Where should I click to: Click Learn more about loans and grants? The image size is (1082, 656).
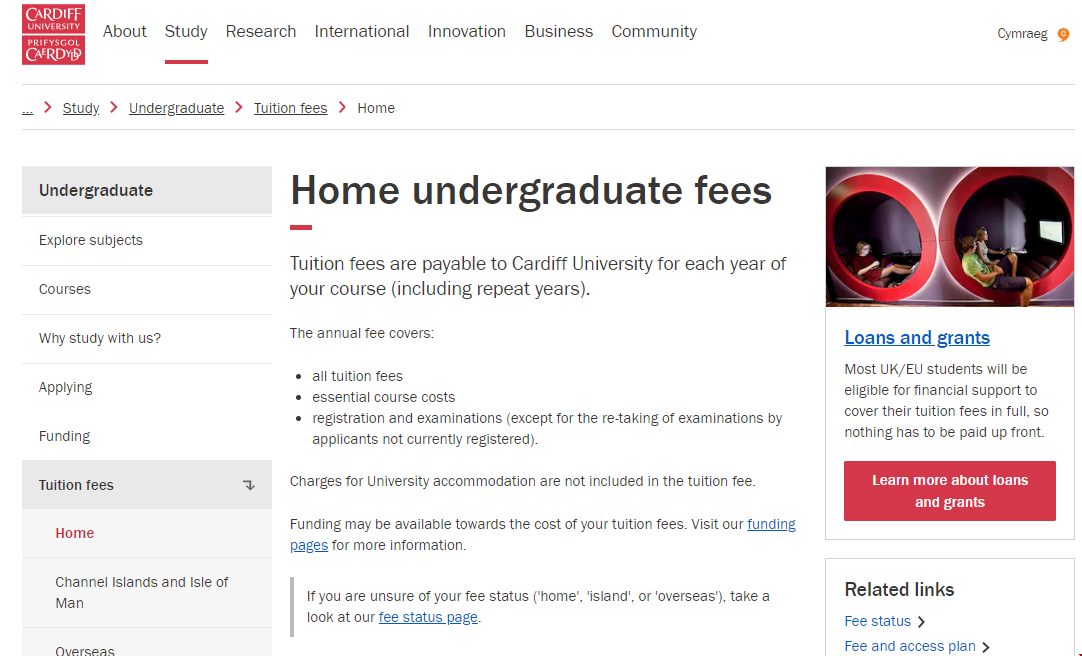(x=948, y=490)
